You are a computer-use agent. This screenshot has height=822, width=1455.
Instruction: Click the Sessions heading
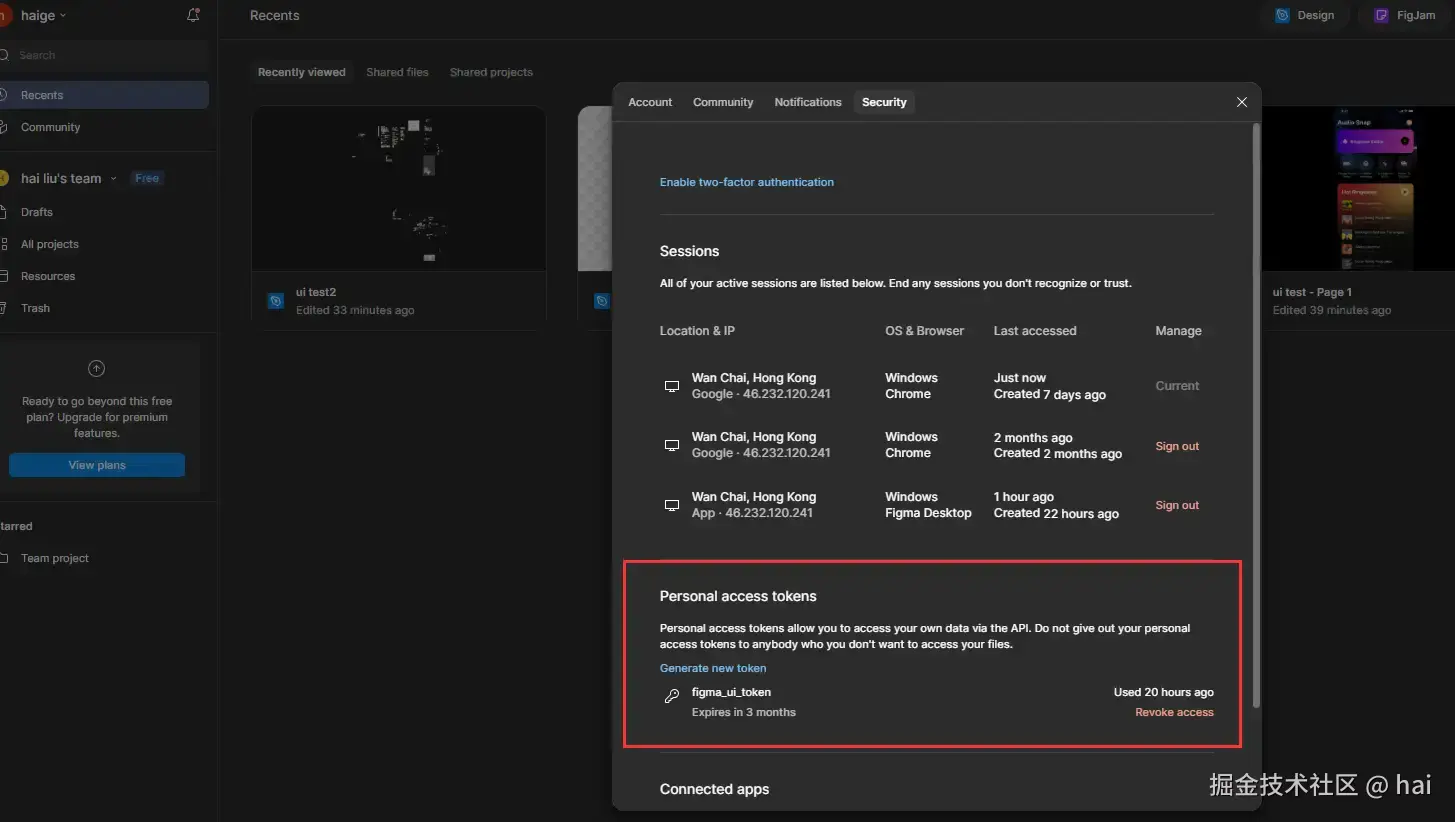coord(689,251)
